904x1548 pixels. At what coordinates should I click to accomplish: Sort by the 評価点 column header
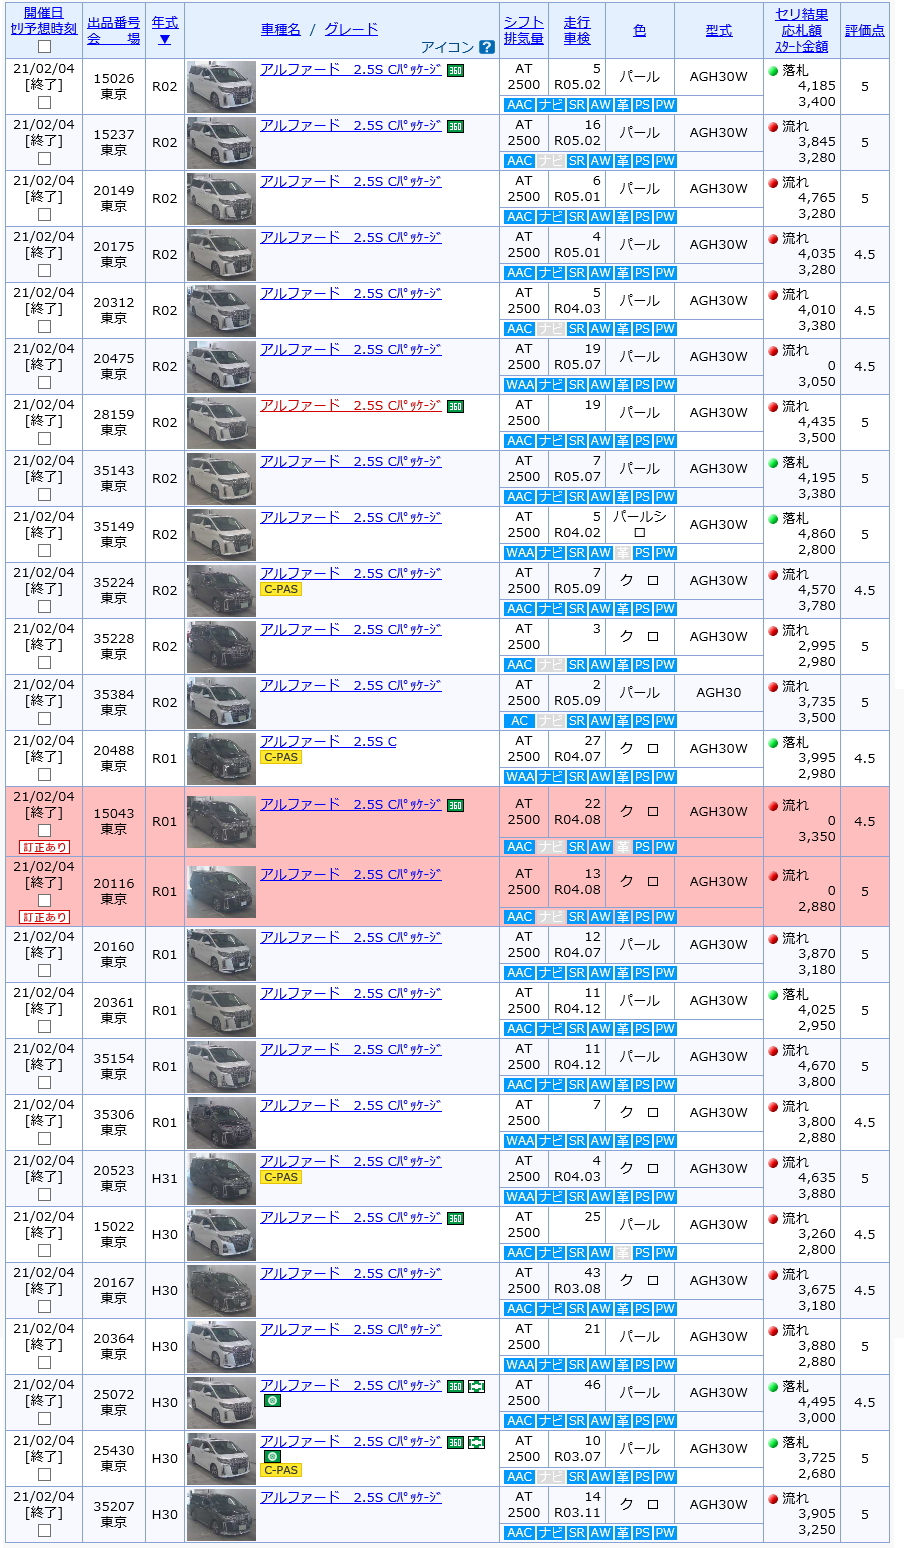click(x=865, y=30)
